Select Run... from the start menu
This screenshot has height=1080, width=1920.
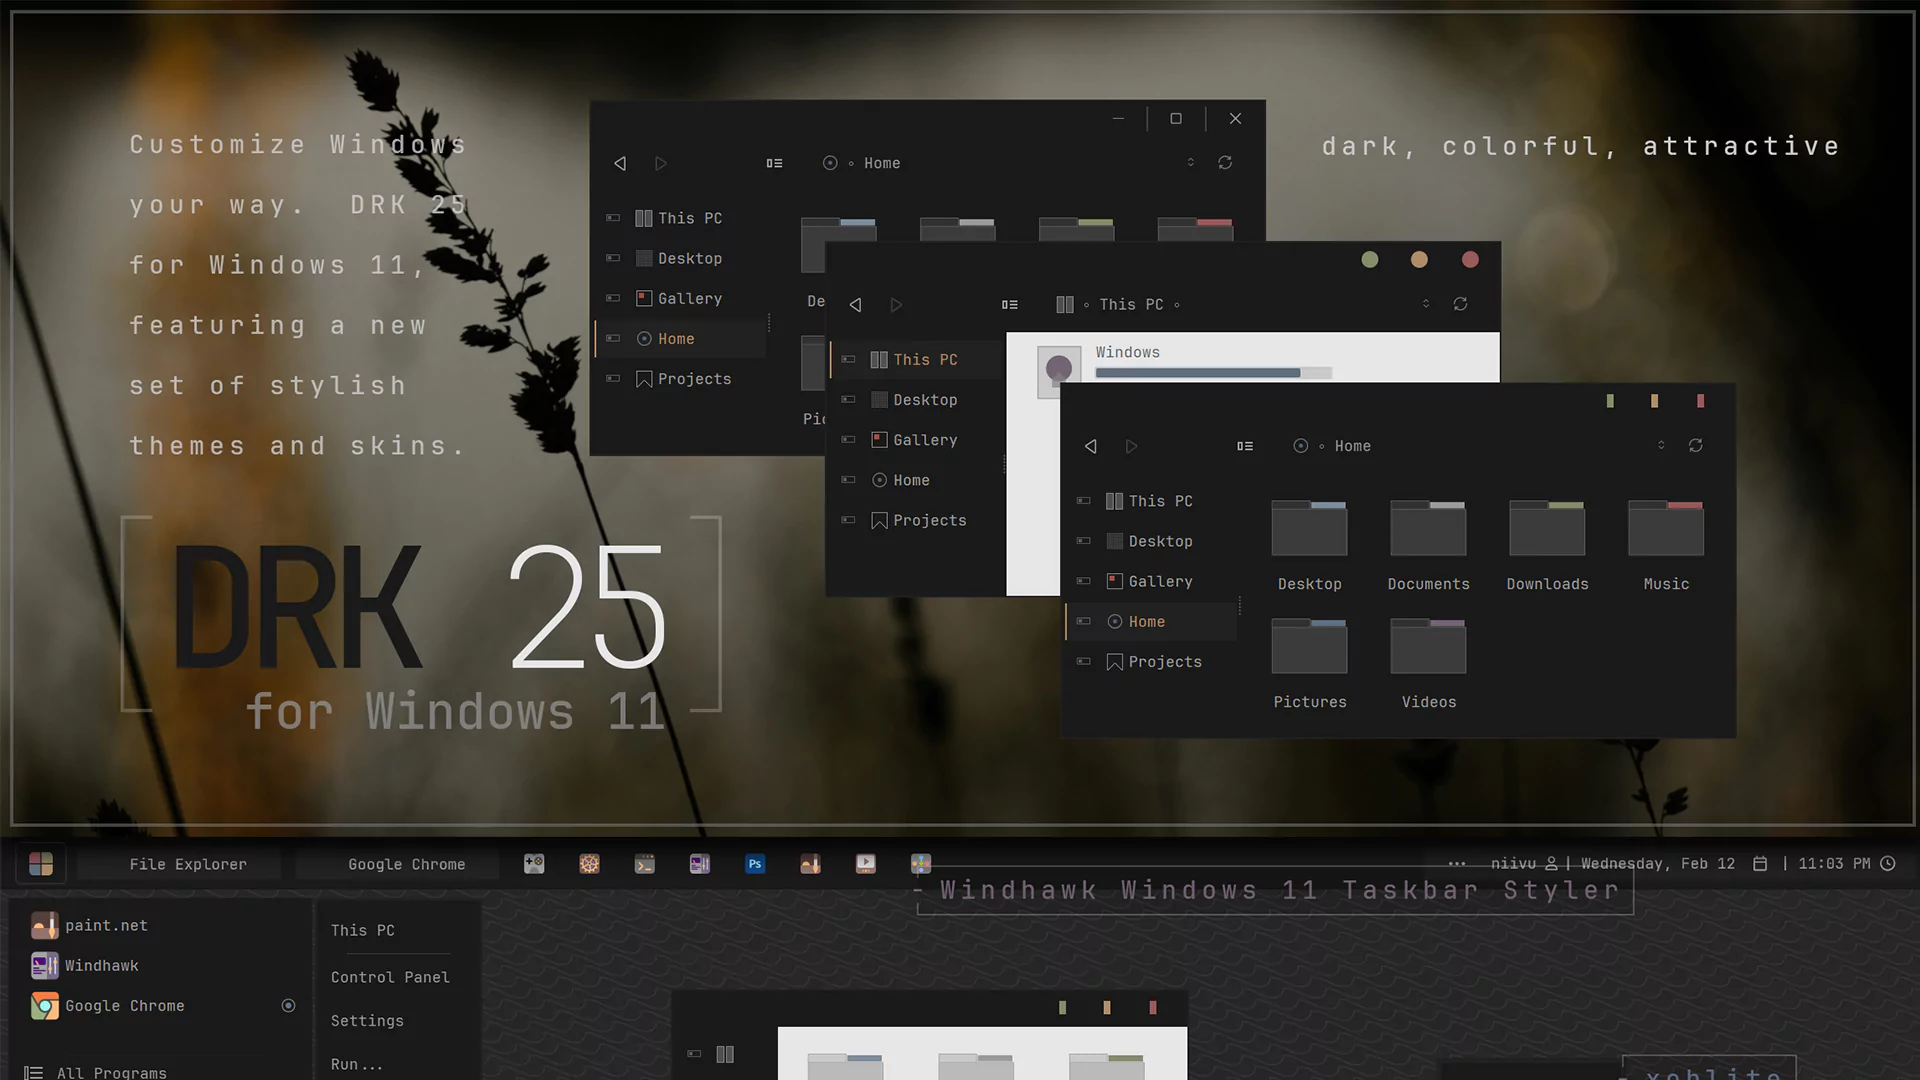pos(355,1064)
